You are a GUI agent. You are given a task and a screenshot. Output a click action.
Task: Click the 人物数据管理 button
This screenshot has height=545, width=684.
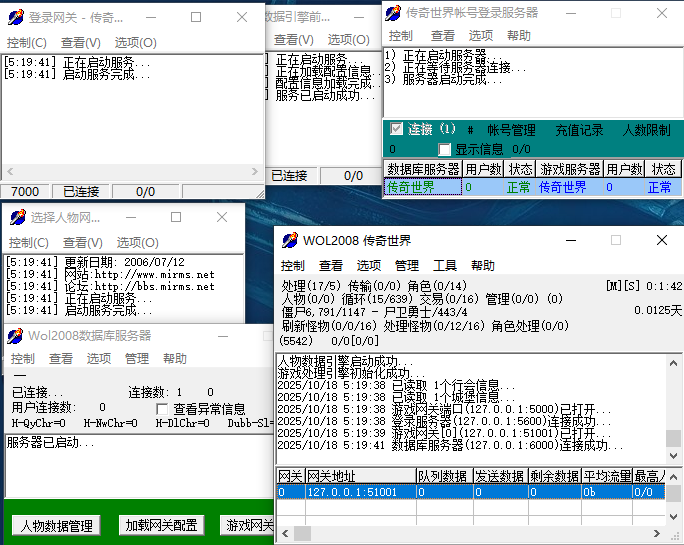(x=56, y=526)
